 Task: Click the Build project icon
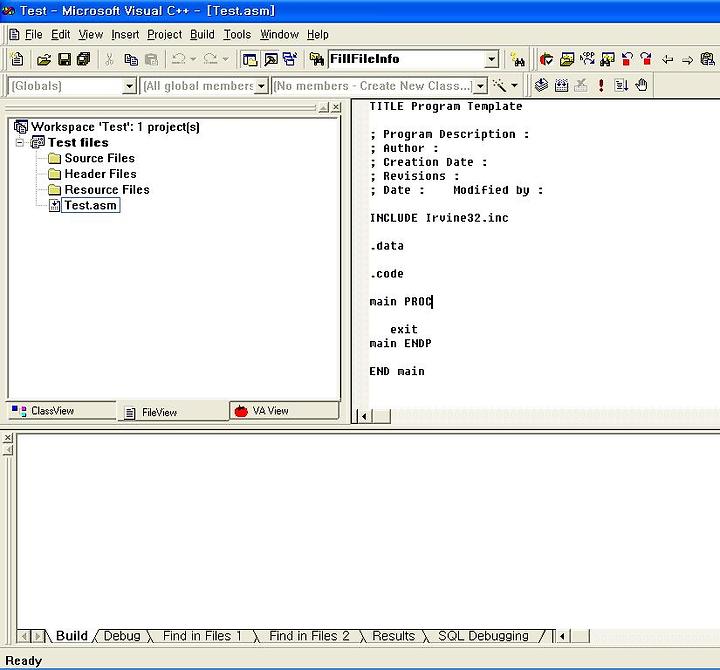(x=561, y=85)
